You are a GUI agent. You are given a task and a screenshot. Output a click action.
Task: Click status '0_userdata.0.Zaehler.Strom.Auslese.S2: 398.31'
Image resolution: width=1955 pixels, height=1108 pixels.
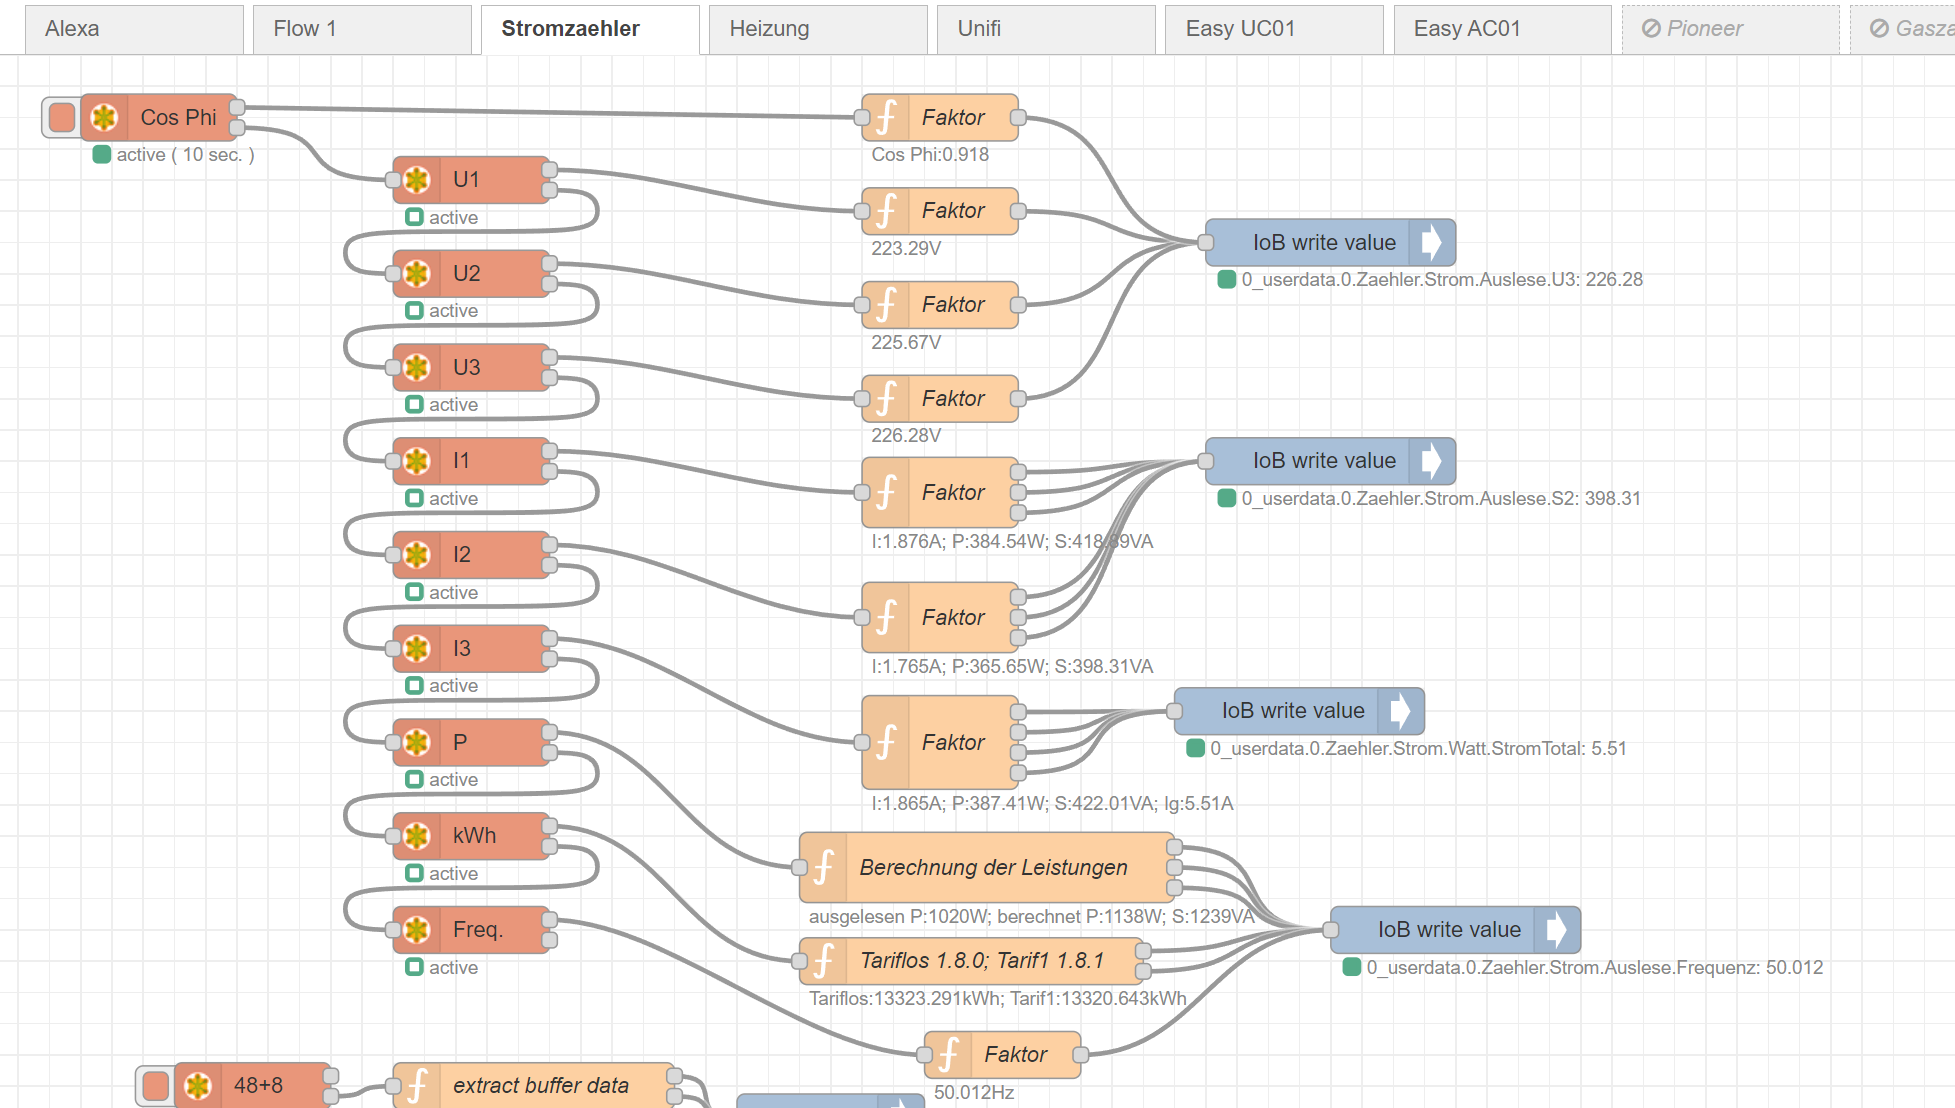[1441, 498]
